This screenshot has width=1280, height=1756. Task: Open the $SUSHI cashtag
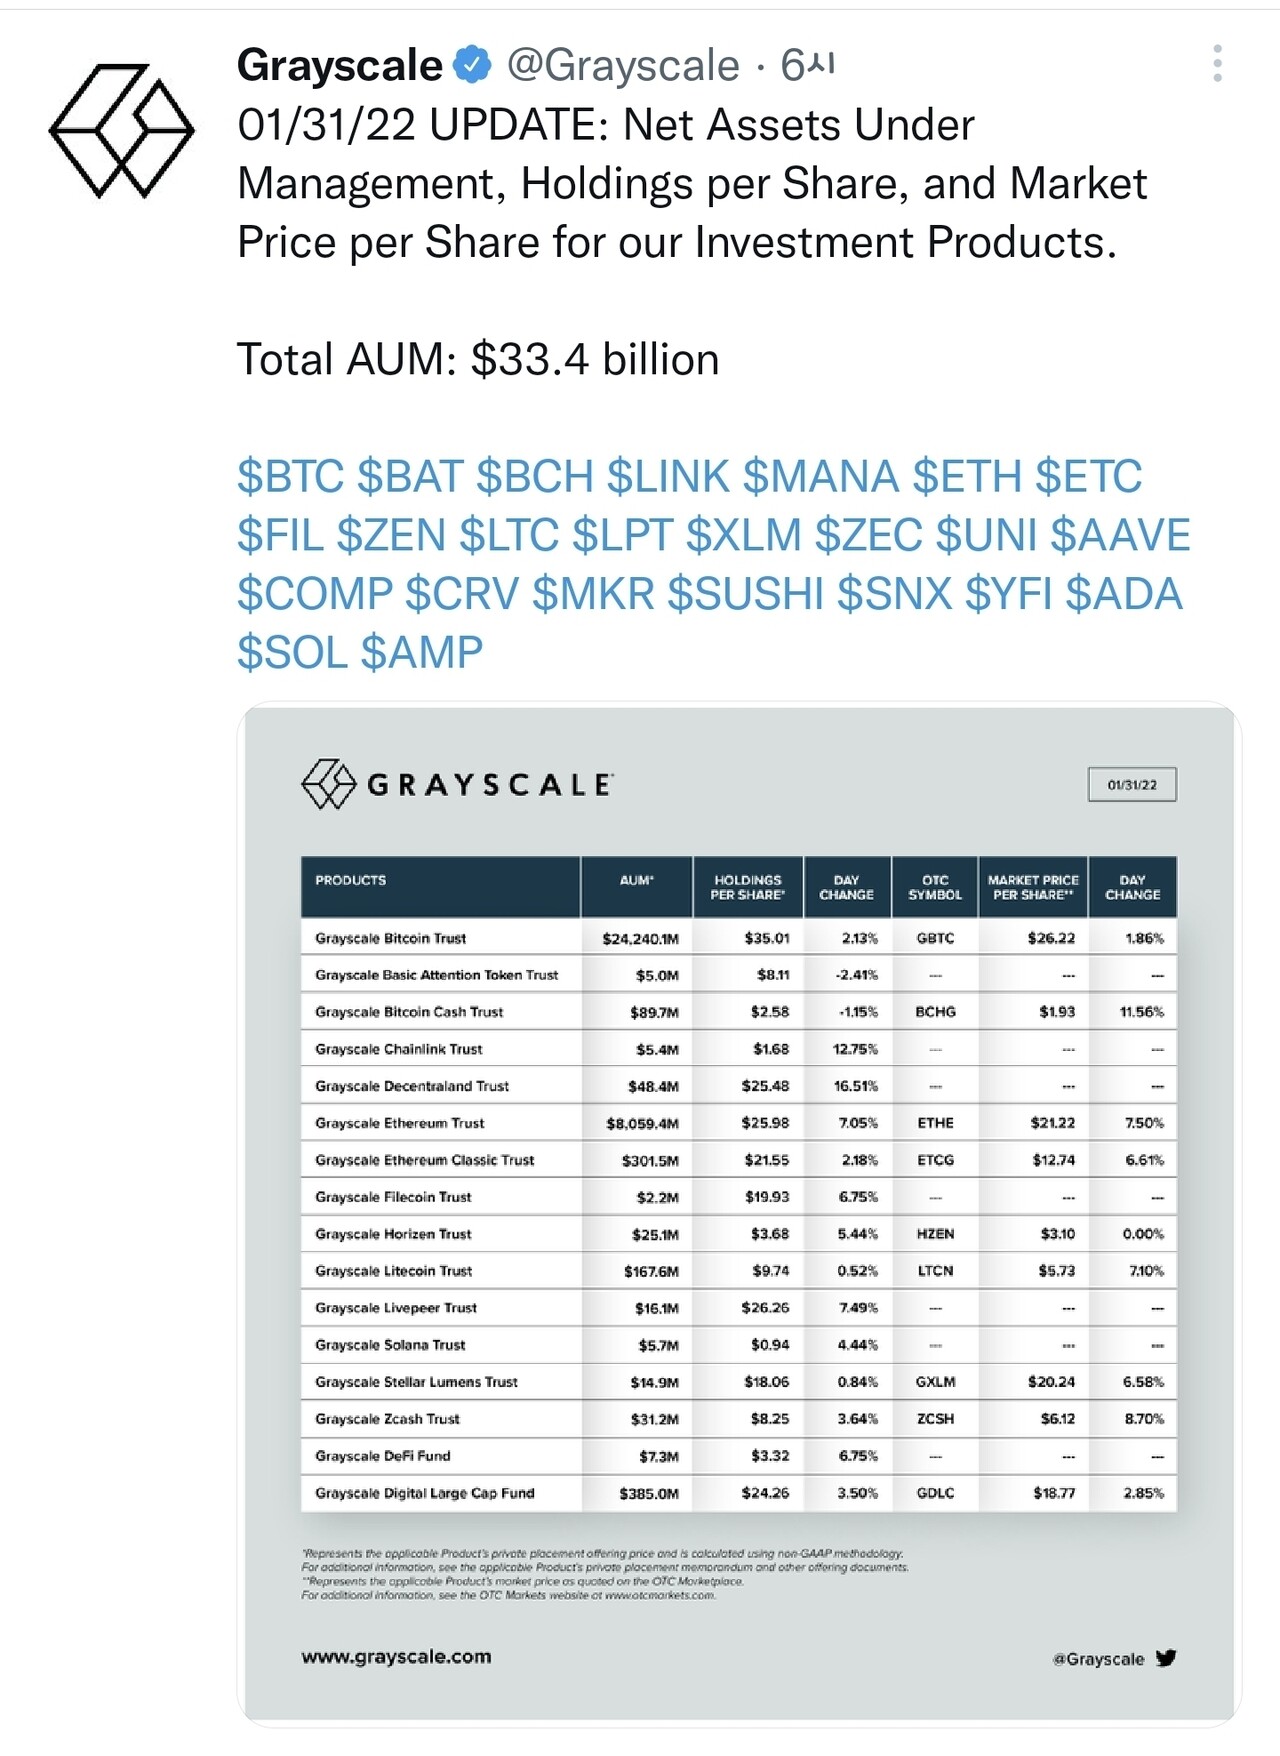745,594
